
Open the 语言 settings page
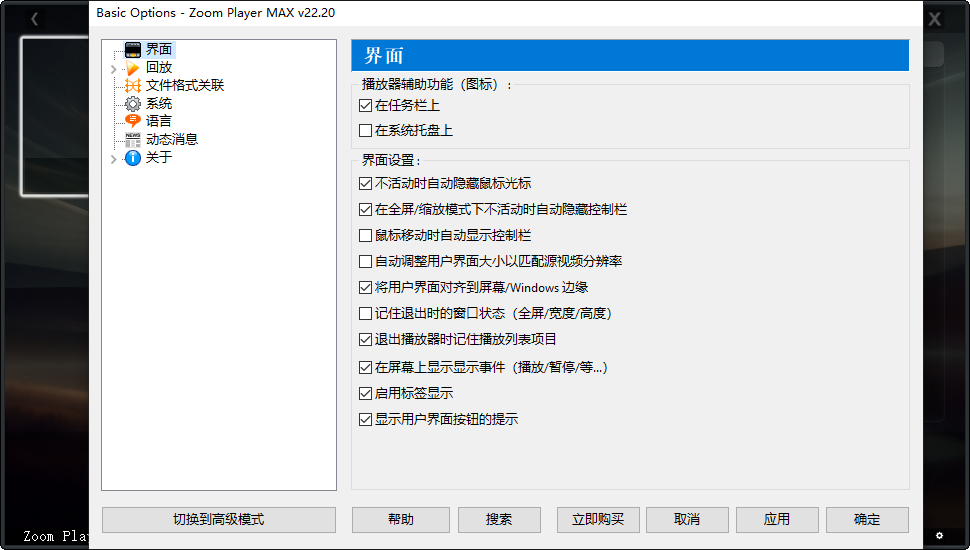pos(159,121)
